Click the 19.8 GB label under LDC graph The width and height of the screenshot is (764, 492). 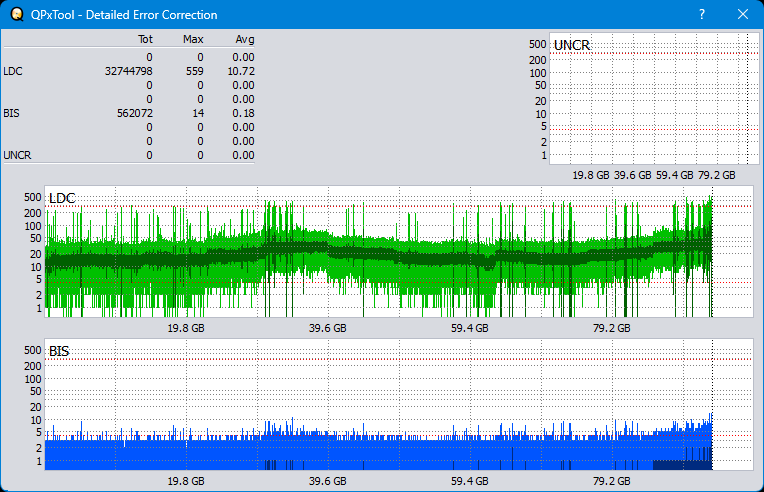[186, 328]
